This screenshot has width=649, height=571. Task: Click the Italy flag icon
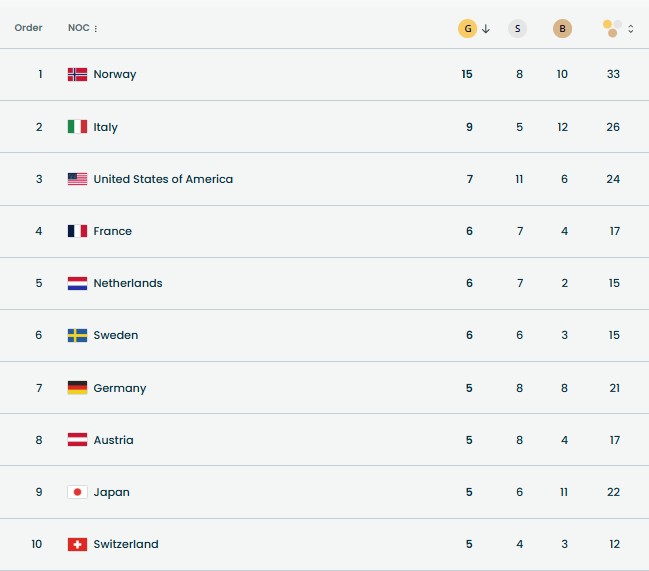click(77, 127)
